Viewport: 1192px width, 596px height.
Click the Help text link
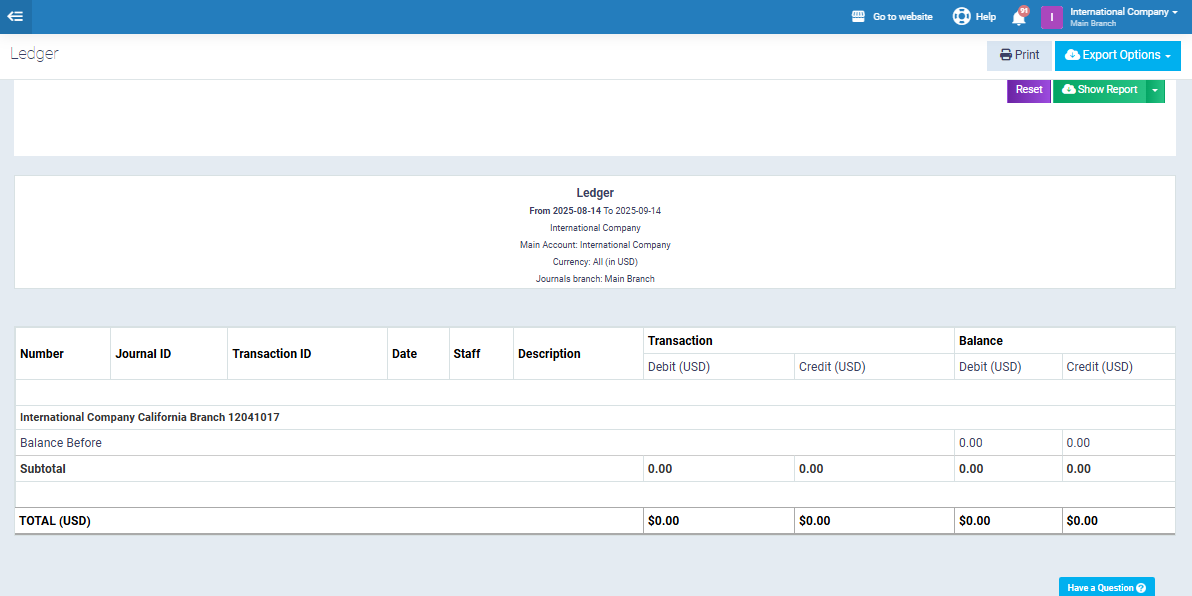(x=985, y=17)
